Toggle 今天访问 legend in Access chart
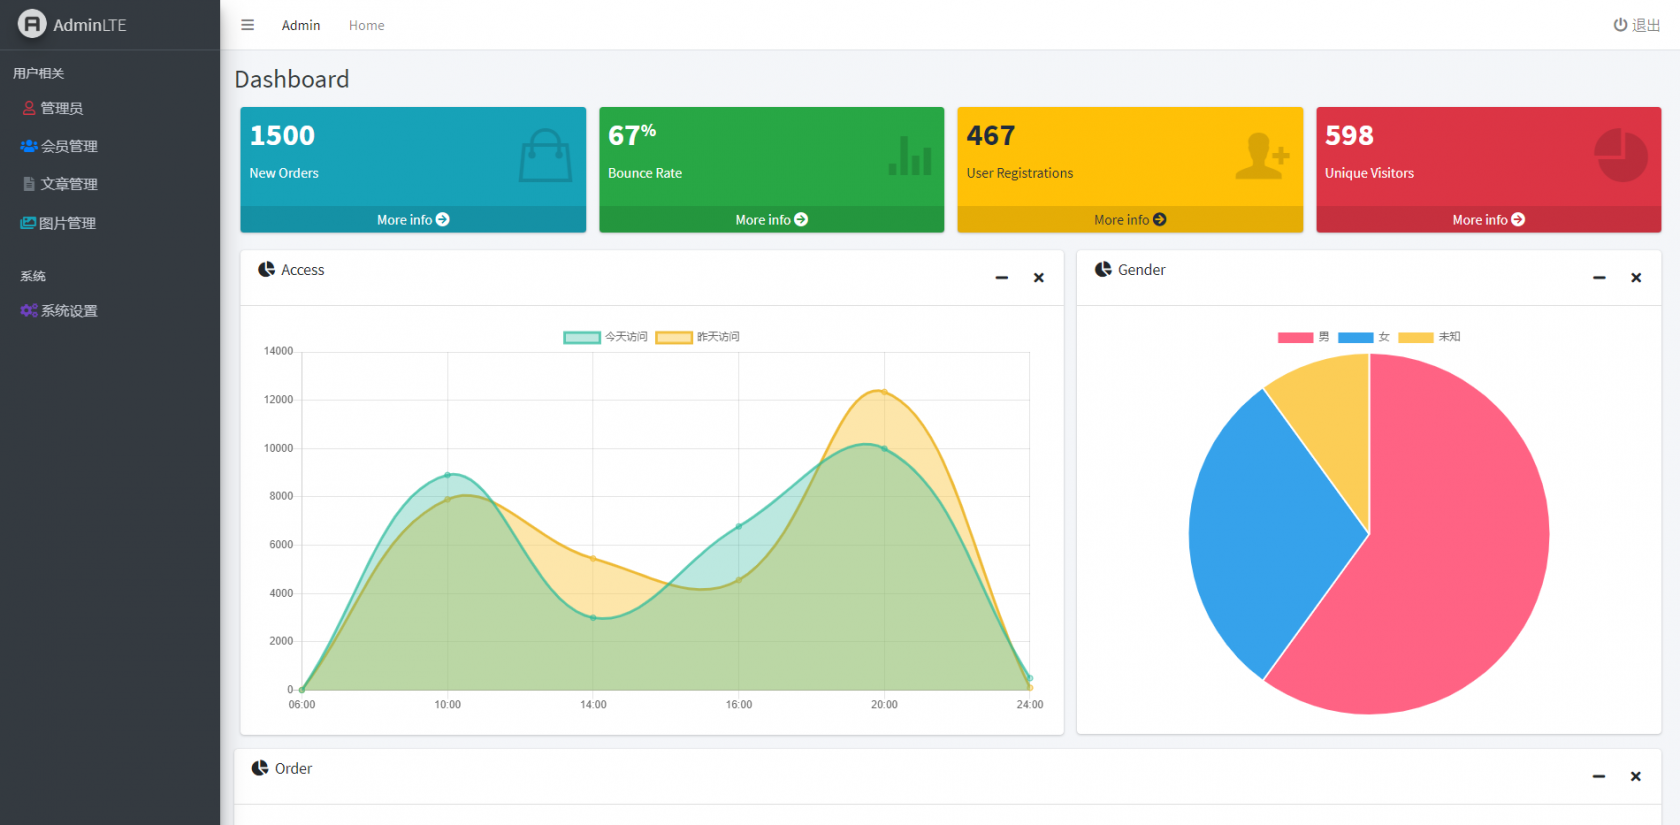Image resolution: width=1680 pixels, height=825 pixels. pos(605,337)
